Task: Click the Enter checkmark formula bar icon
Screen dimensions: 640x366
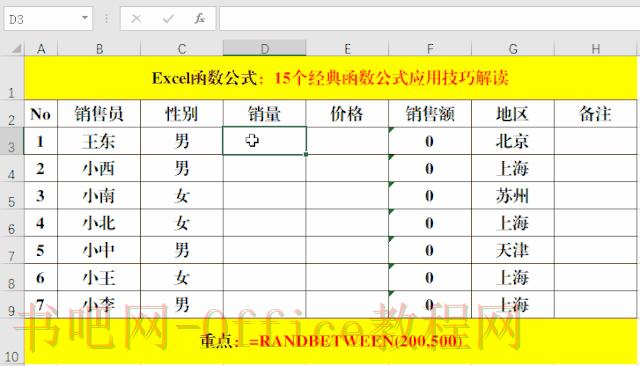Action: click(168, 18)
